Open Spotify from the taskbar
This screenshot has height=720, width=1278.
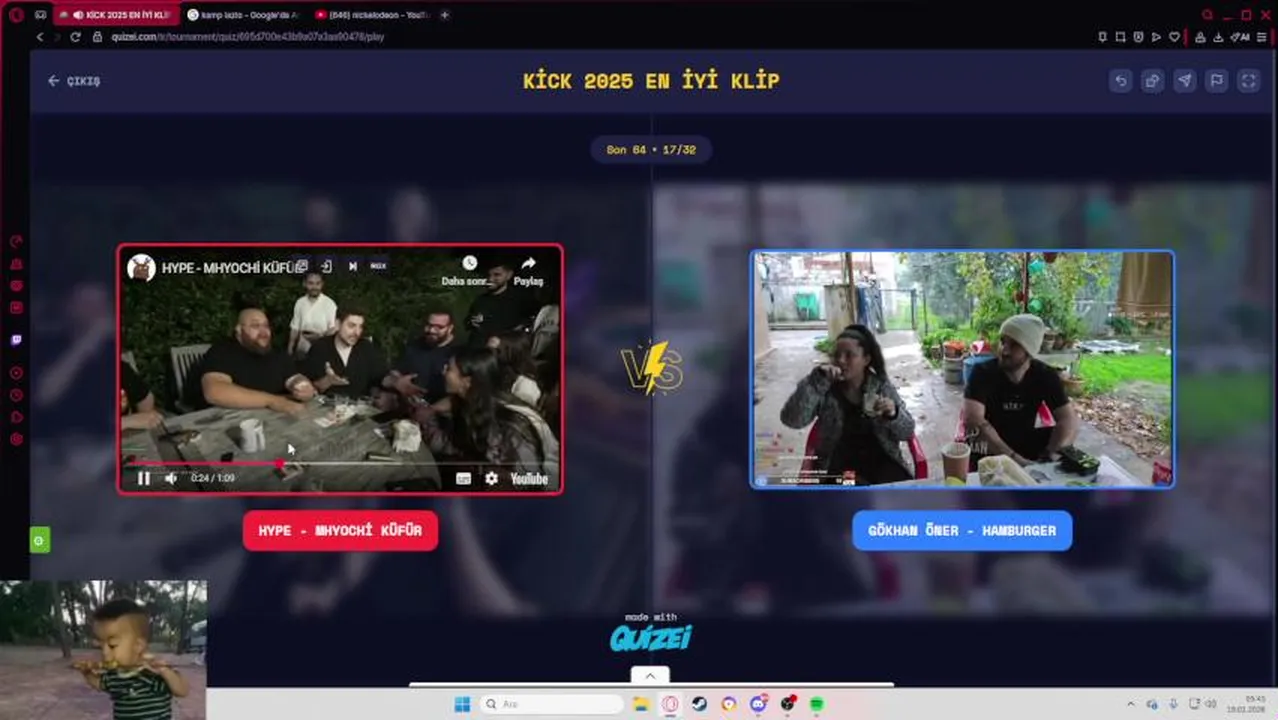[x=817, y=704]
